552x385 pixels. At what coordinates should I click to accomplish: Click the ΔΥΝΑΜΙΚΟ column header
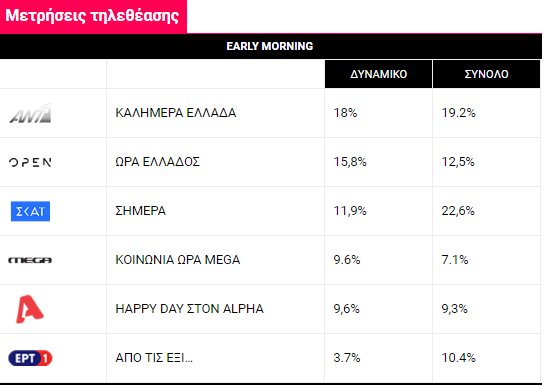click(378, 74)
